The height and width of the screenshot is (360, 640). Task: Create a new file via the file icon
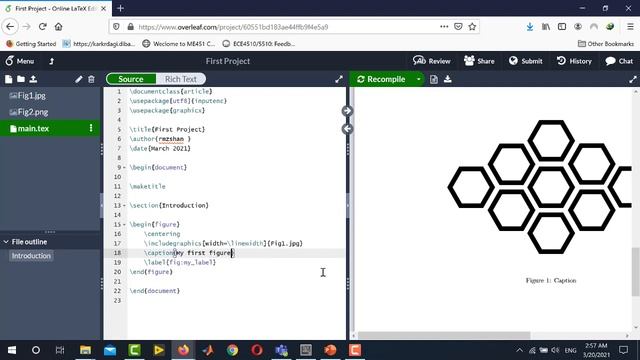coord(9,79)
